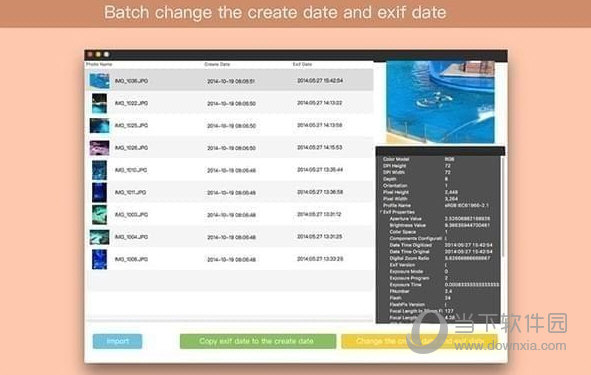The width and height of the screenshot is (591, 375).
Task: Click the Exif Version property row
Action: [x=440, y=265]
